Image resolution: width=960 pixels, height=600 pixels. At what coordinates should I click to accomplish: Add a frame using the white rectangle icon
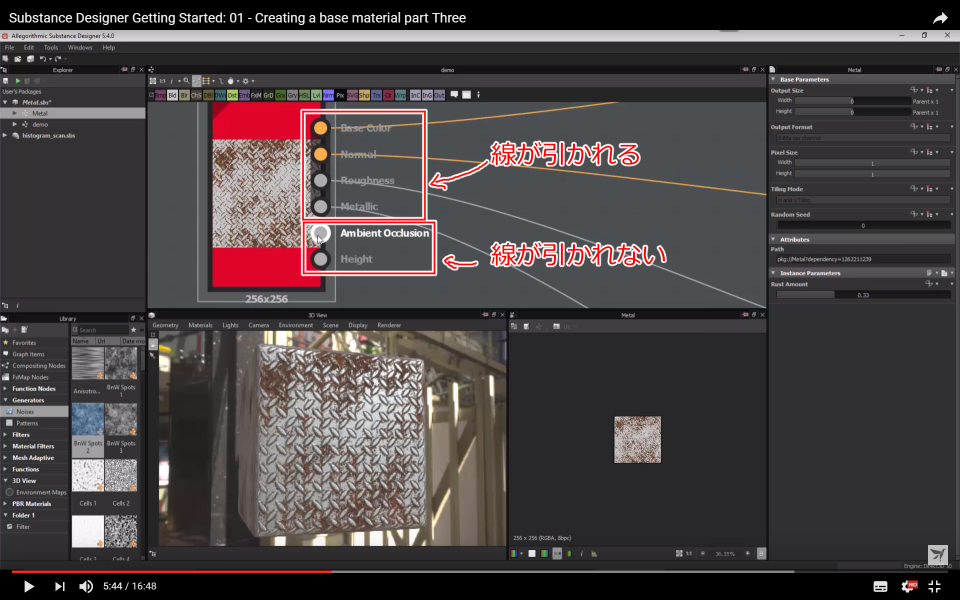pos(467,95)
